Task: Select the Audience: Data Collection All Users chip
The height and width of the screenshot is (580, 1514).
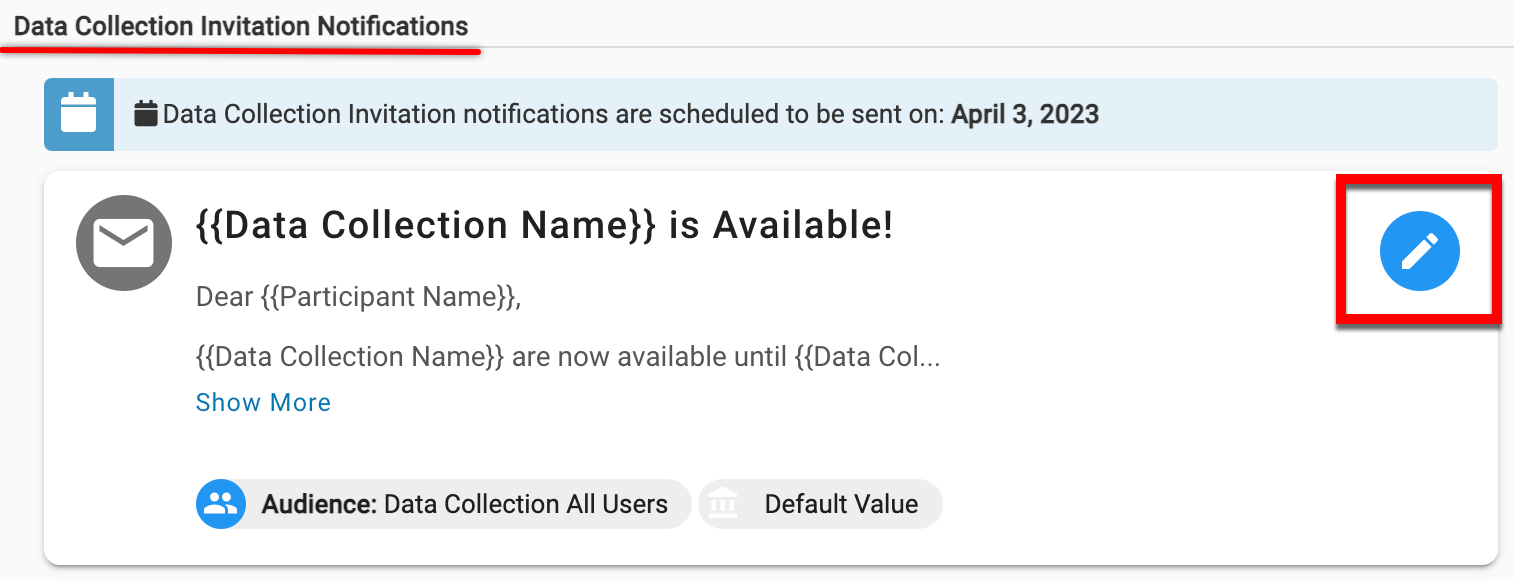Action: point(444,504)
